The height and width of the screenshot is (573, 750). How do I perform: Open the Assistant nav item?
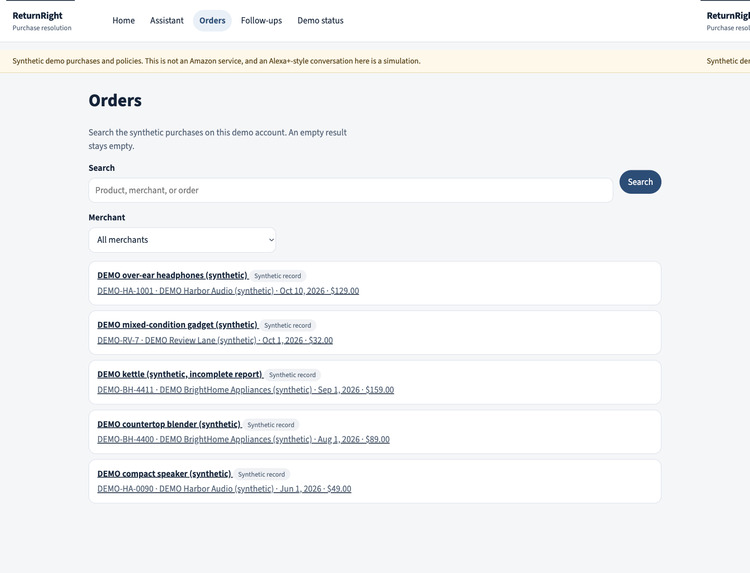pyautogui.click(x=166, y=21)
